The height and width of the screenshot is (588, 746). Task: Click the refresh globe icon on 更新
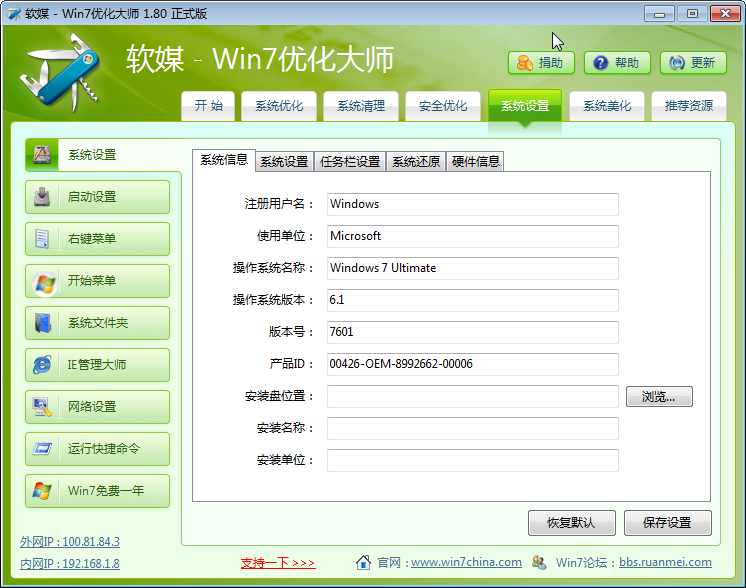pyautogui.click(x=677, y=63)
